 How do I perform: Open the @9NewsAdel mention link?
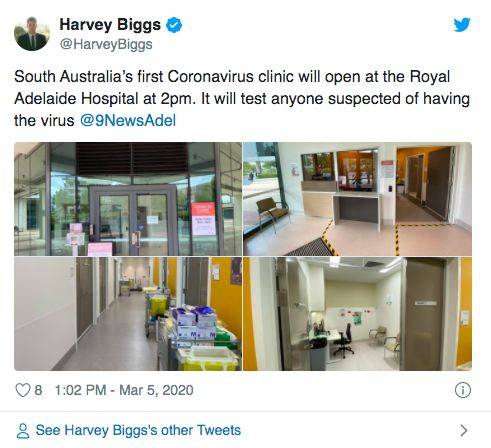click(x=128, y=120)
